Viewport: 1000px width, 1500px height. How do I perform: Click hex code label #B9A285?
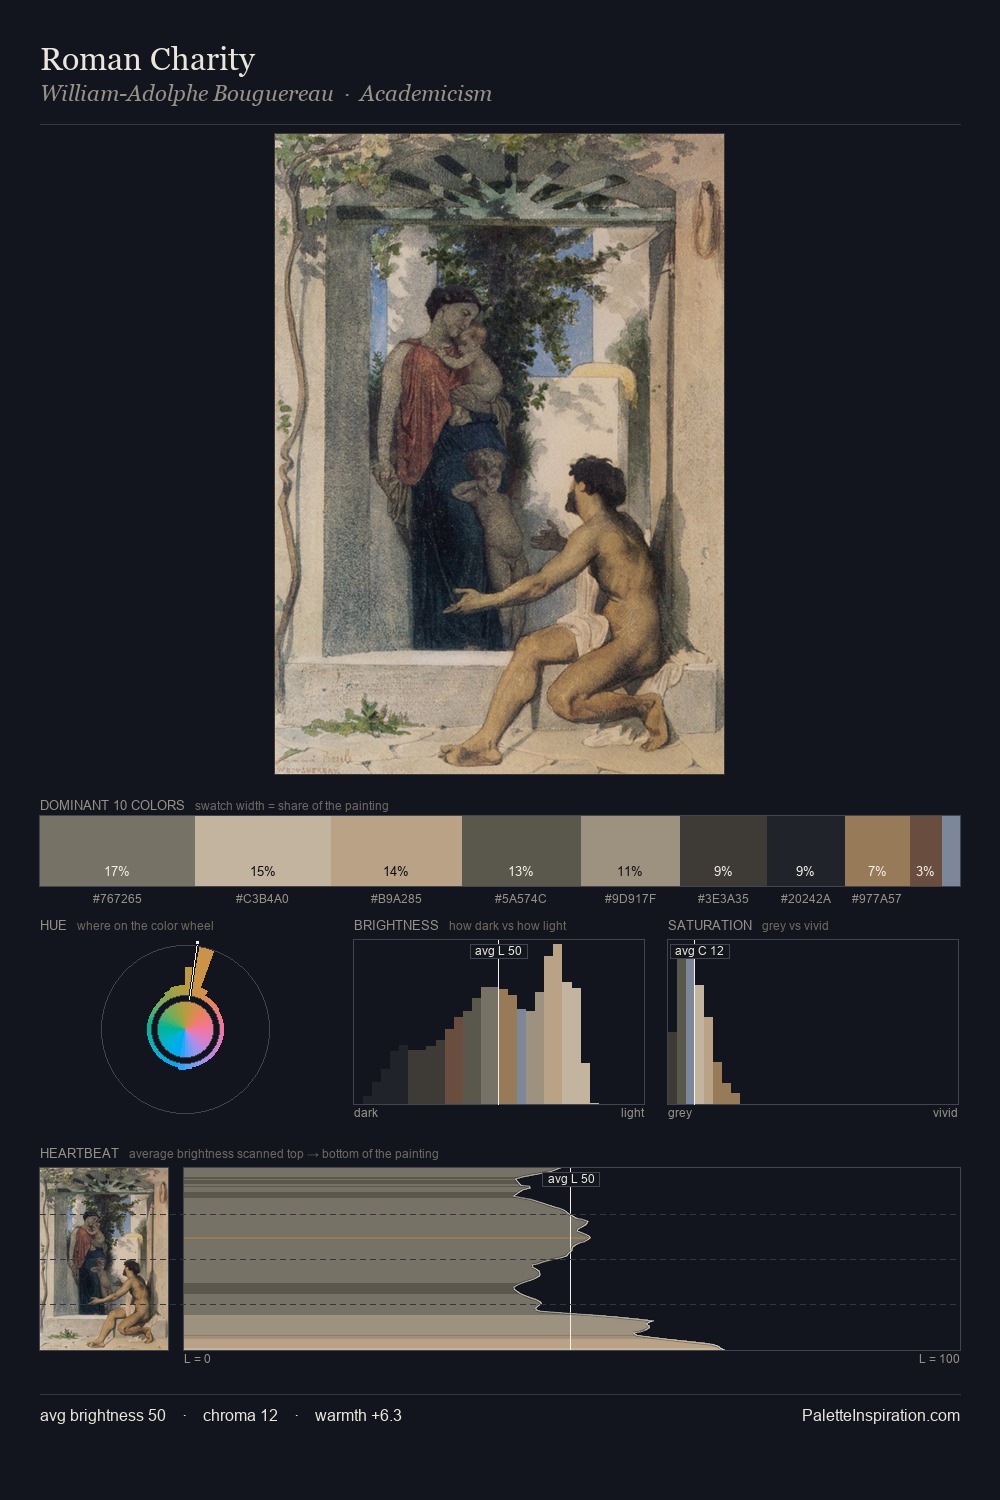pyautogui.click(x=396, y=899)
